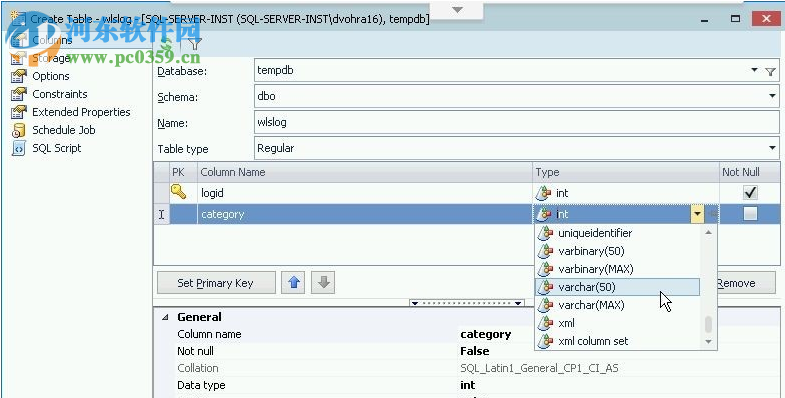This screenshot has height=398, width=785.
Task: Click the Data type property label
Action: pos(201,385)
